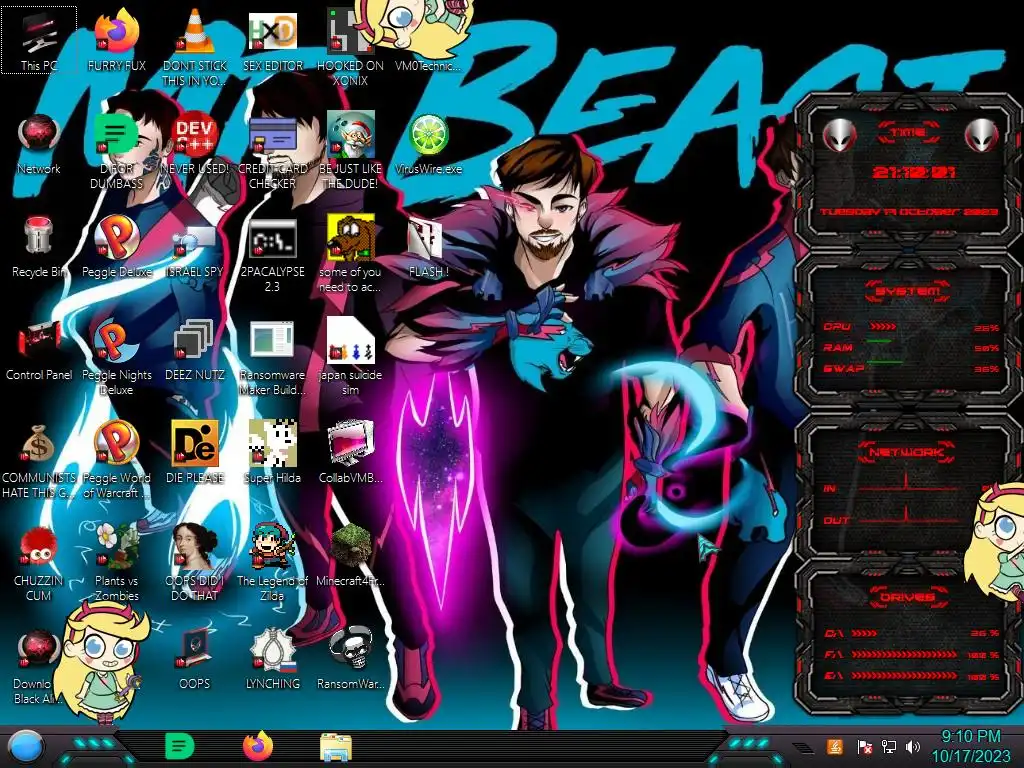Open the DIE PLEASE shortcut with De icon

195,452
